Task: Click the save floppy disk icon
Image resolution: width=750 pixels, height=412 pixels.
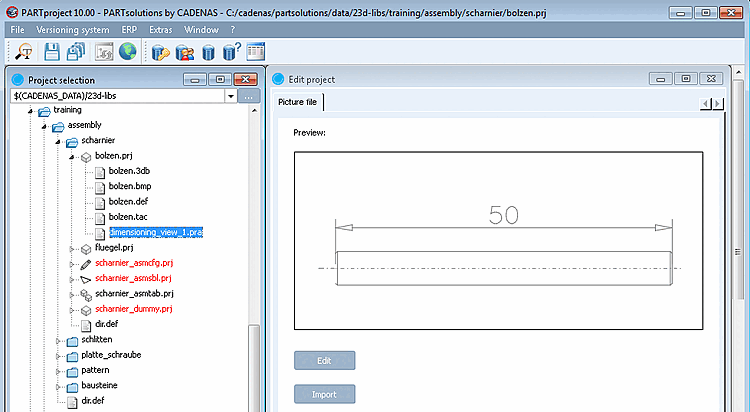Action: 52,52
